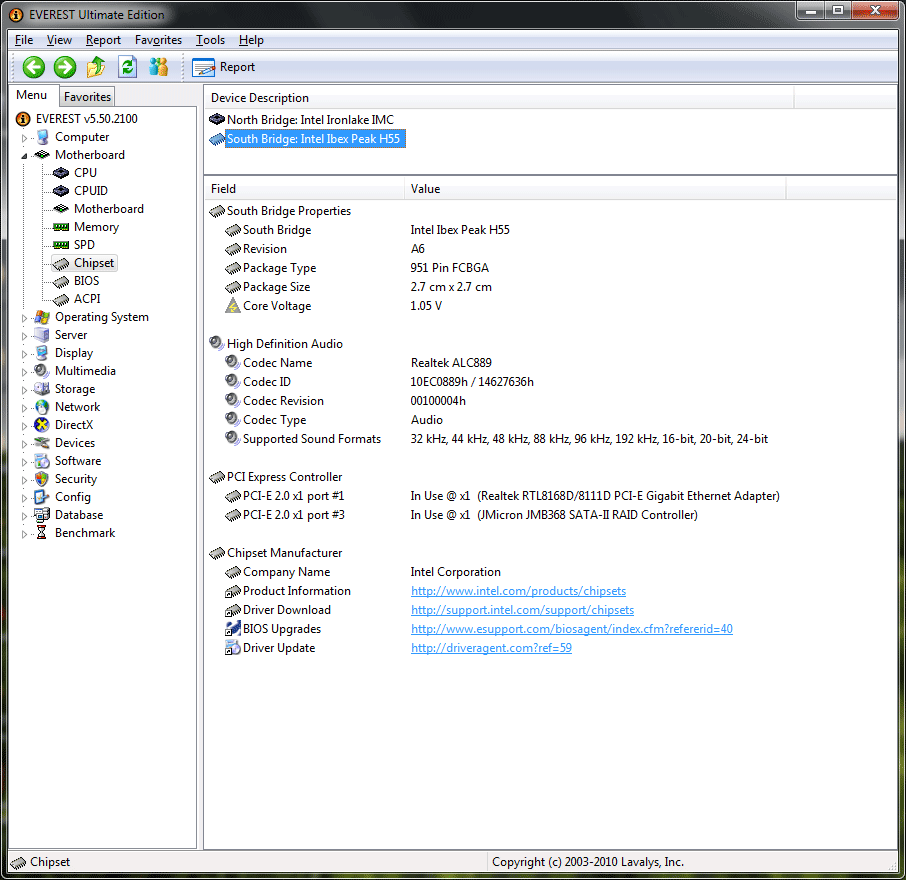
Task: Select the CPUID tree item
Action: pyautogui.click(x=91, y=191)
